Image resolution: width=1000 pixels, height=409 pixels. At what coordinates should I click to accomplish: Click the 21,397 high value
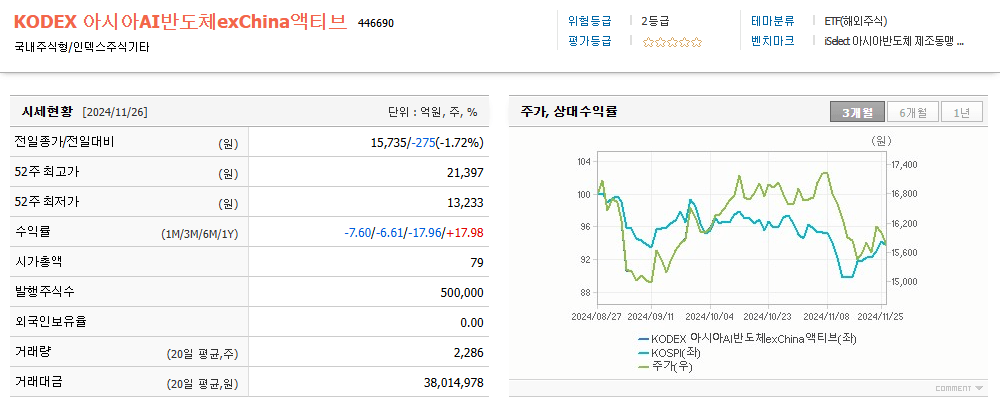465,173
